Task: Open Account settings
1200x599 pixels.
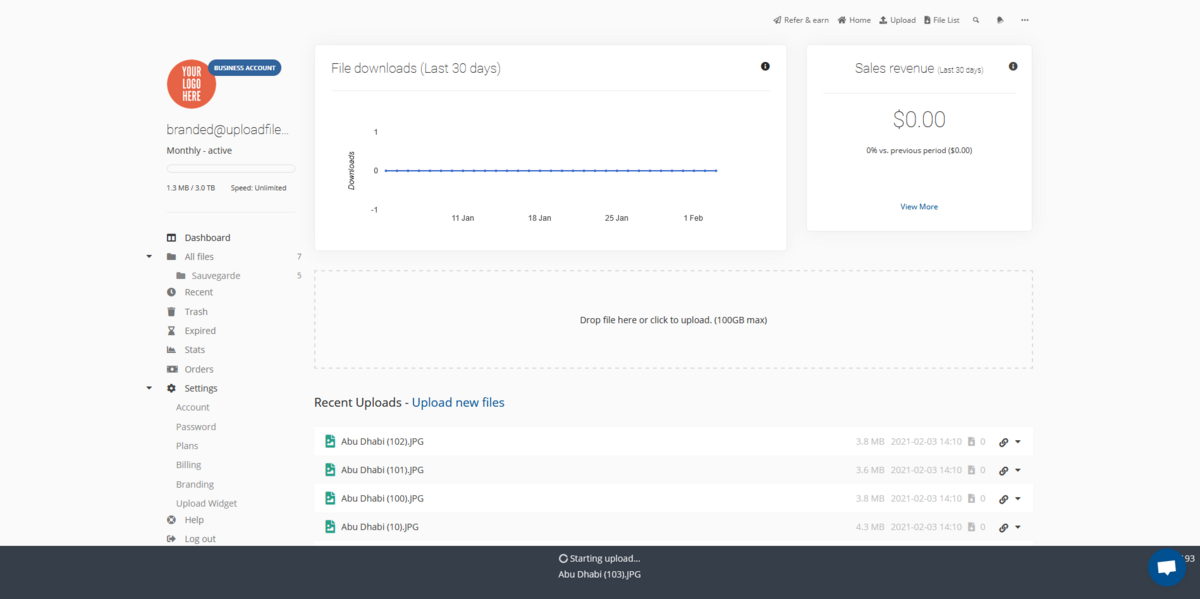Action: click(193, 407)
